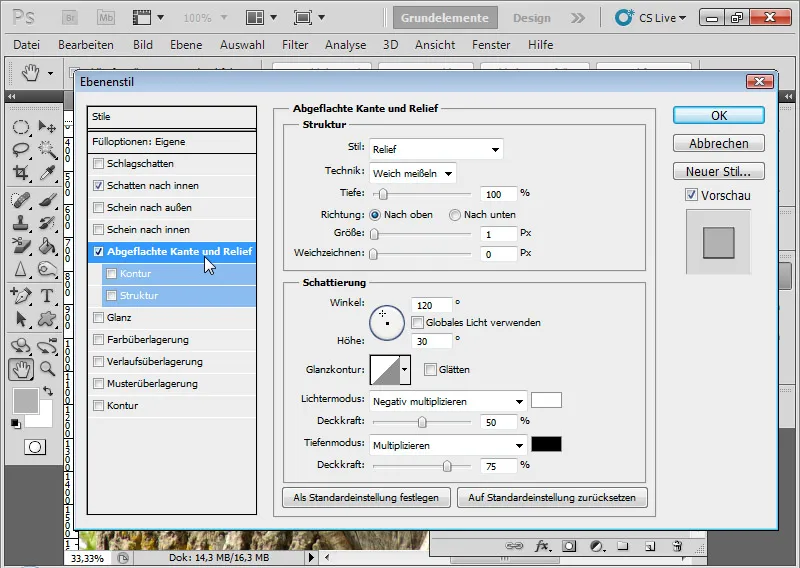Select the Eraser tool with scissors
800x568 pixels.
pyautogui.click(x=20, y=246)
